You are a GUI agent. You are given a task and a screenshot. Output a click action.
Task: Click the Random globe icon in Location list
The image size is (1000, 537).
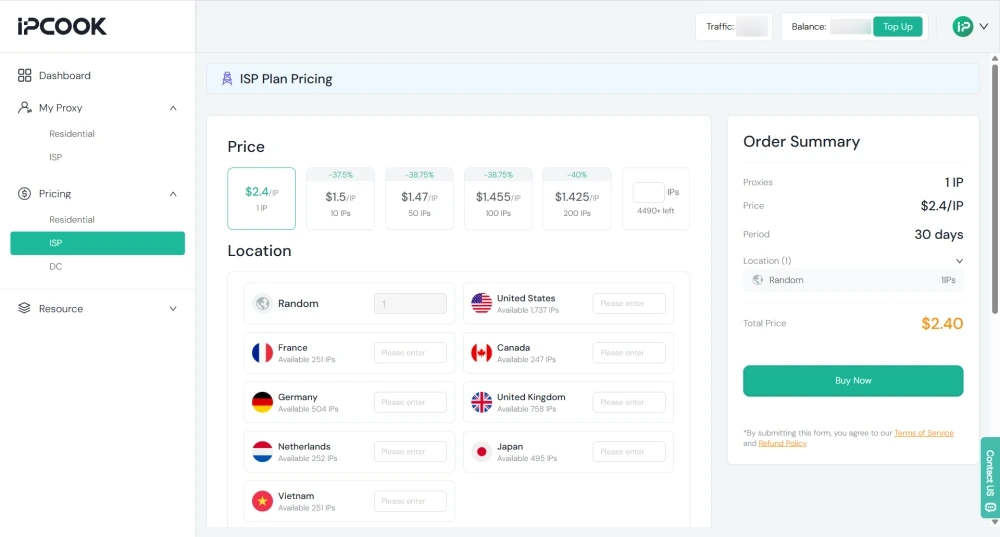point(262,304)
